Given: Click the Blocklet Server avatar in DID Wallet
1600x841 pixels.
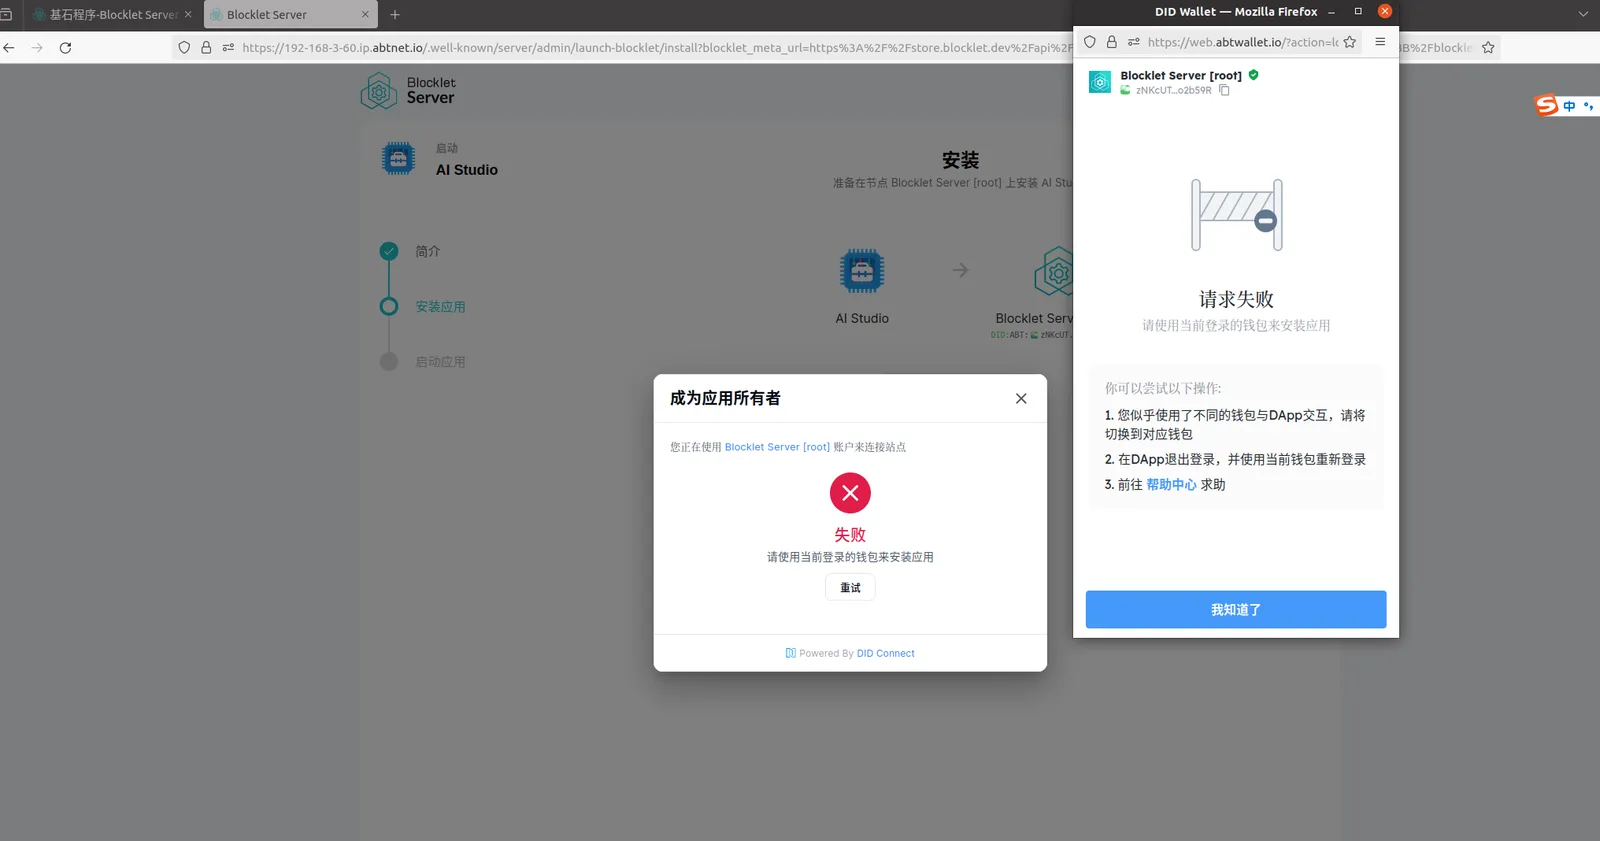Looking at the screenshot, I should 1100,83.
